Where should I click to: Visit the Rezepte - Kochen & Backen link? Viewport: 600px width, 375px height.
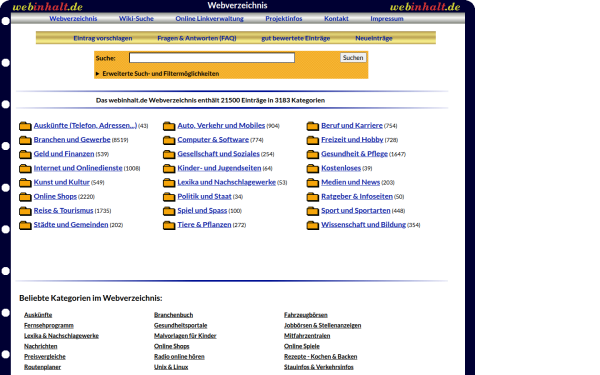click(x=320, y=357)
